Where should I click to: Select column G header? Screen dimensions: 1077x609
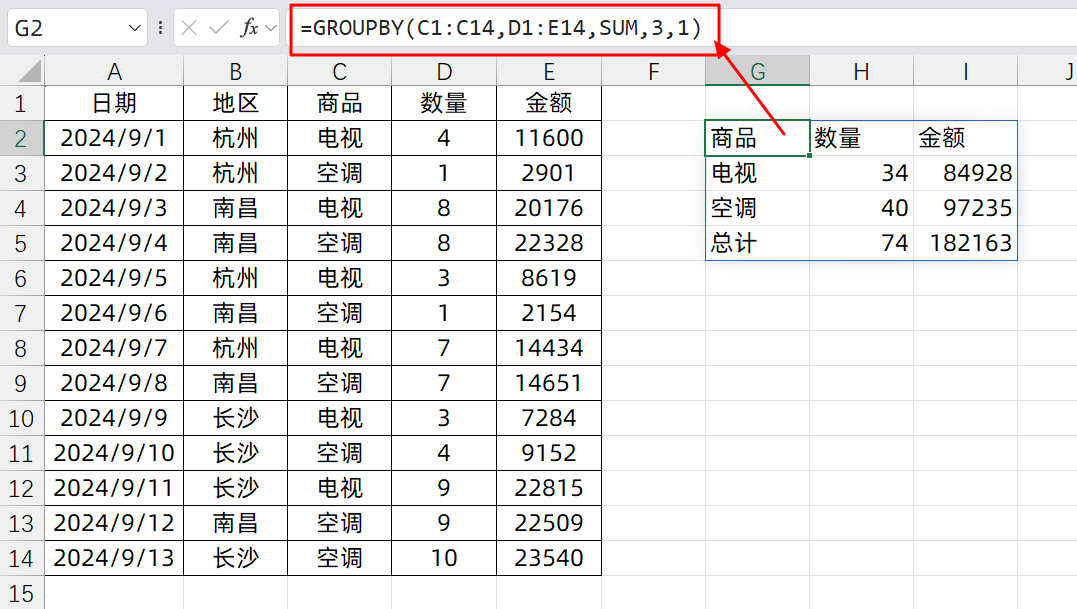[x=758, y=71]
